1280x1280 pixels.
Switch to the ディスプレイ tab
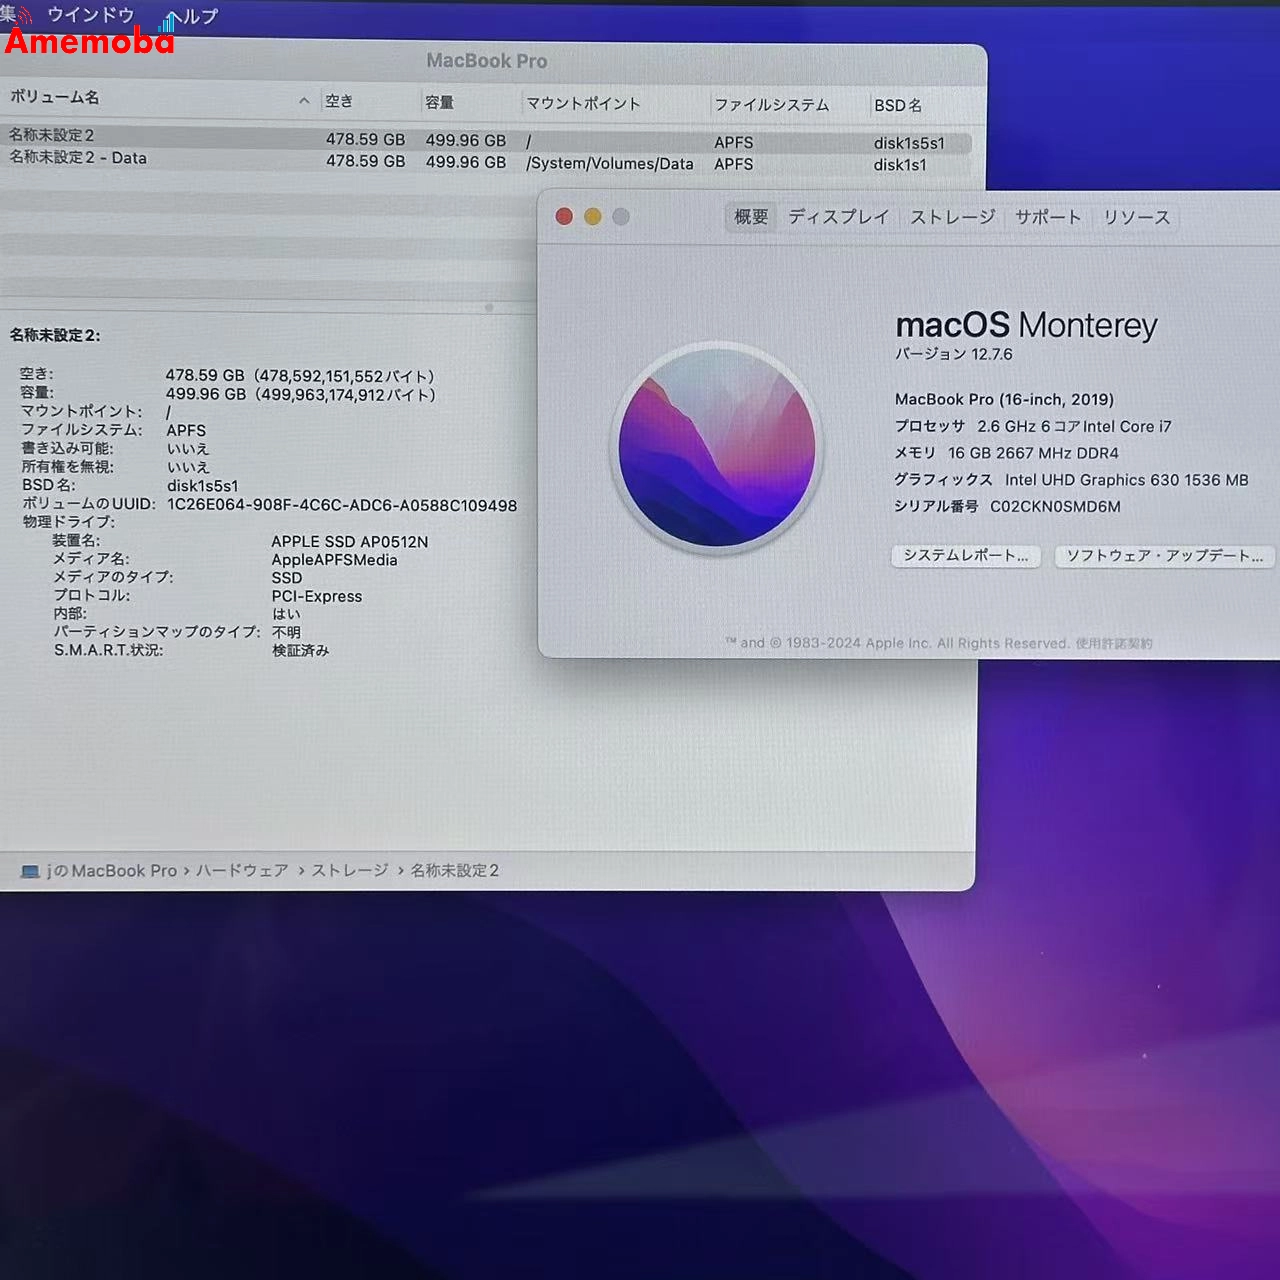click(x=840, y=216)
